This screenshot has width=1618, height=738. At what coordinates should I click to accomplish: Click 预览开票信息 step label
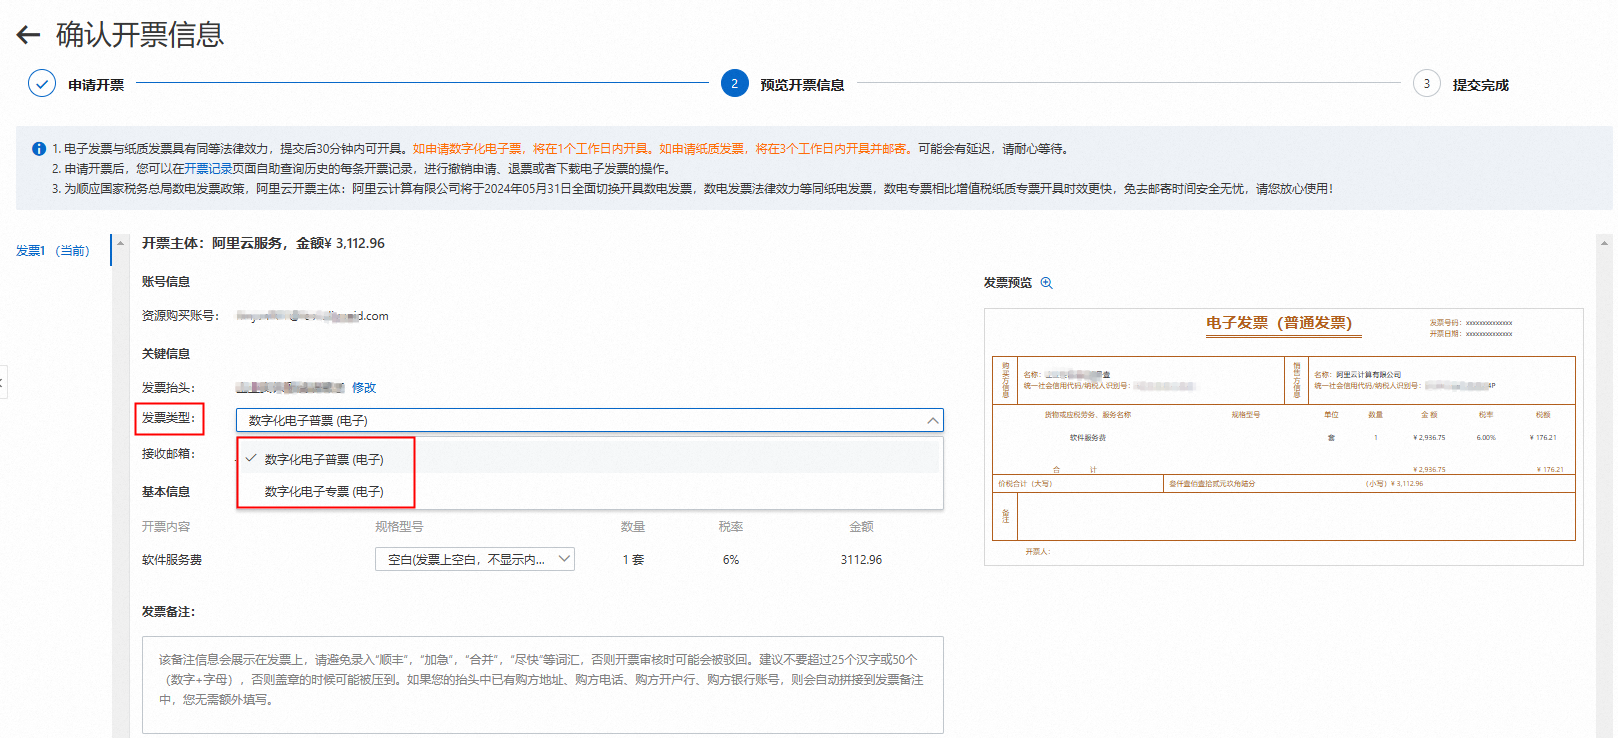tap(802, 85)
